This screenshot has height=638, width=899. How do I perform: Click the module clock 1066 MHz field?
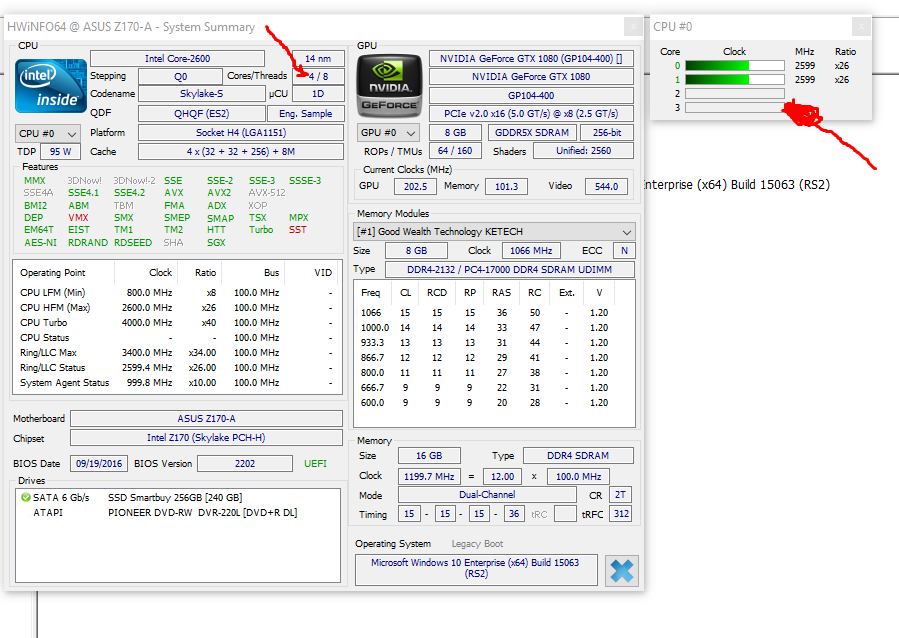[x=531, y=250]
